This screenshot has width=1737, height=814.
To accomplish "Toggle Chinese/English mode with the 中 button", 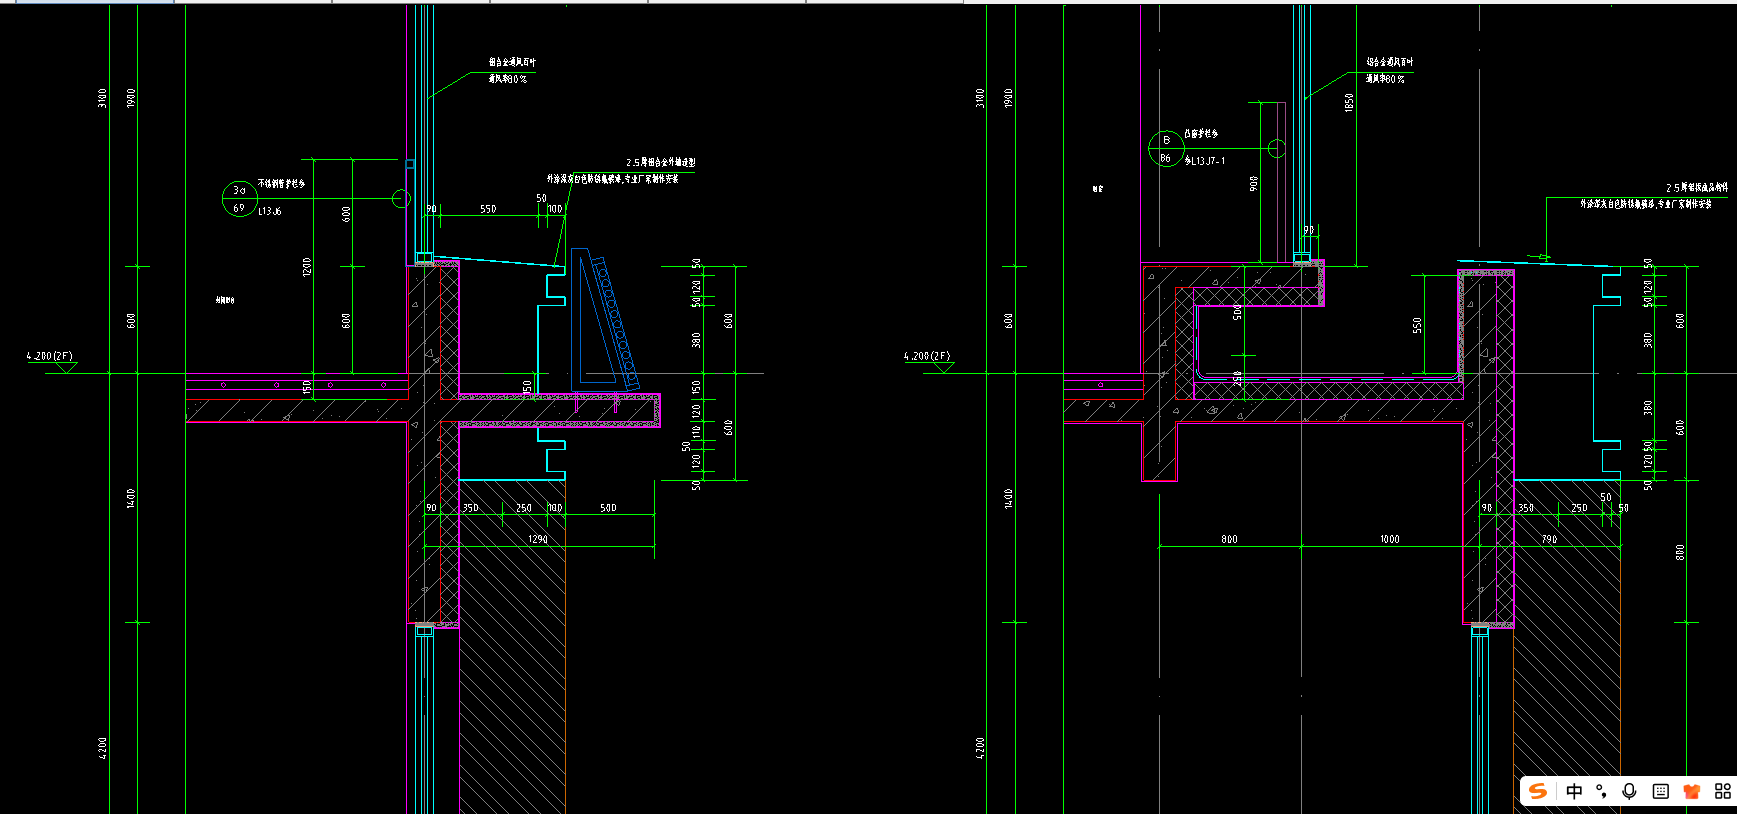I will coord(1575,791).
